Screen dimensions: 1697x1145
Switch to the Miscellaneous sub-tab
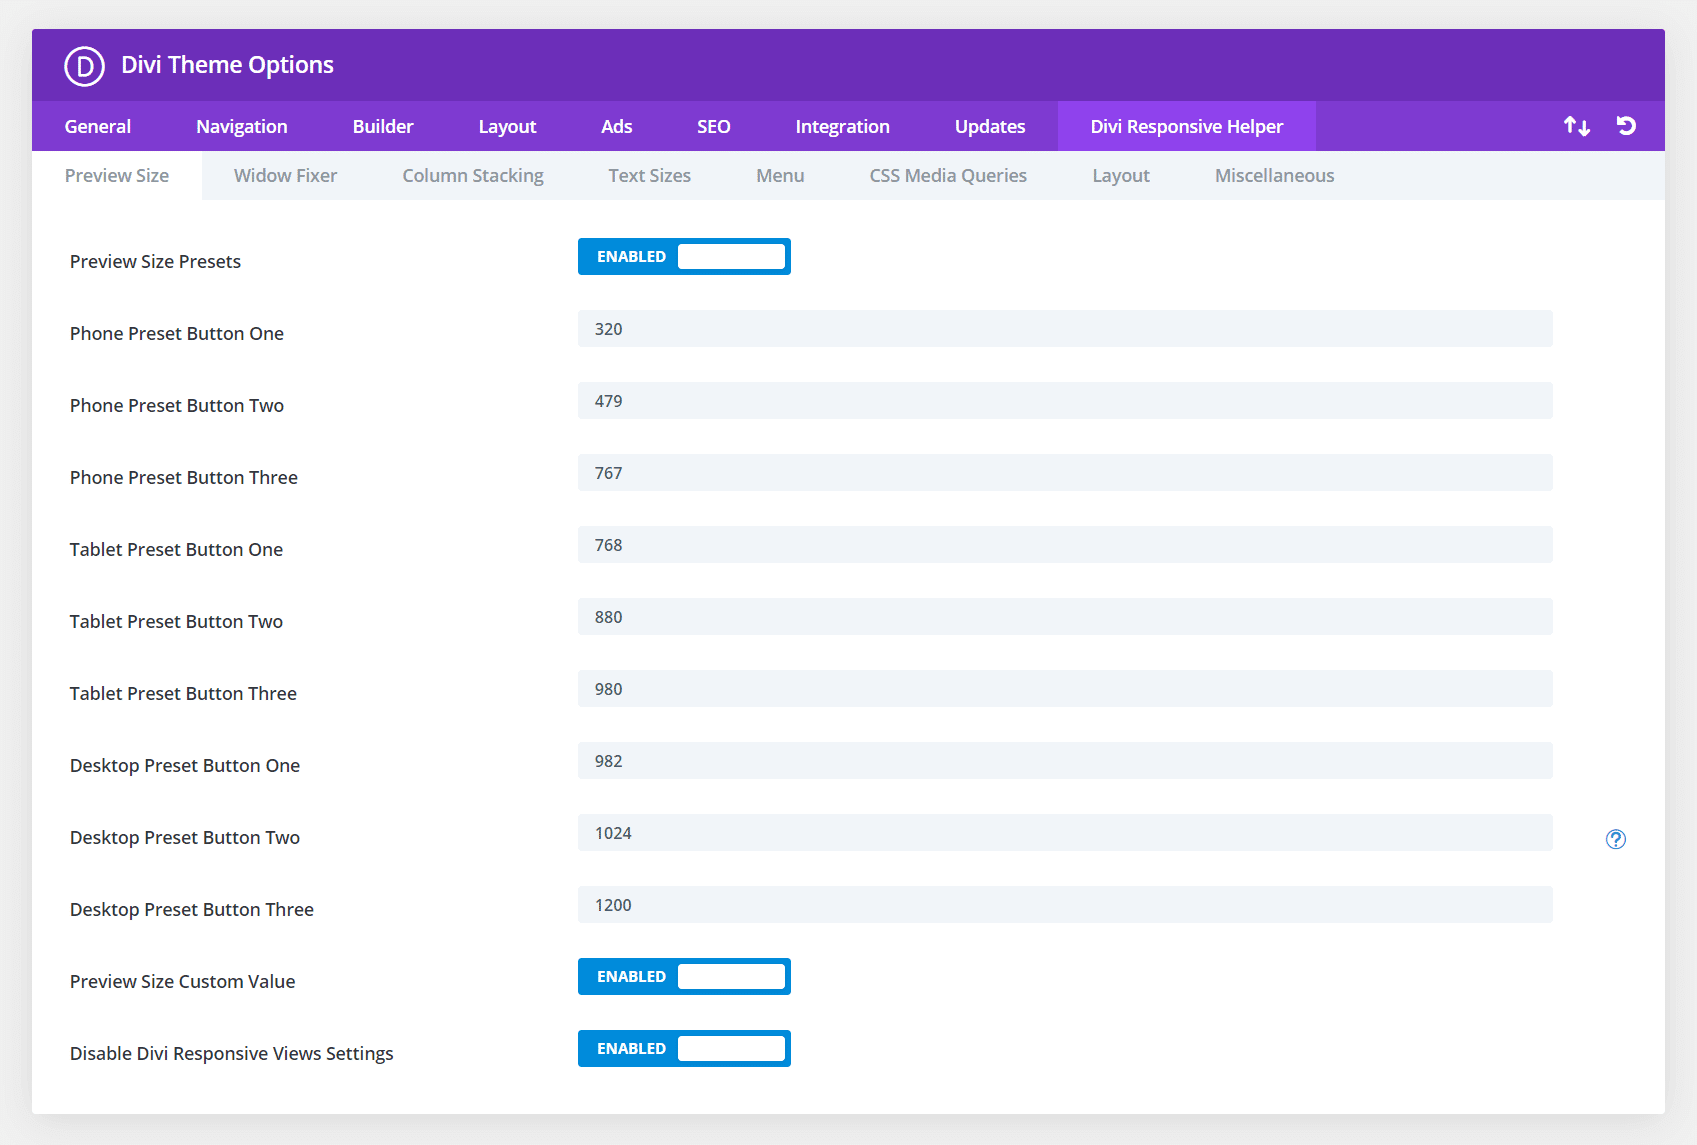1275,176
